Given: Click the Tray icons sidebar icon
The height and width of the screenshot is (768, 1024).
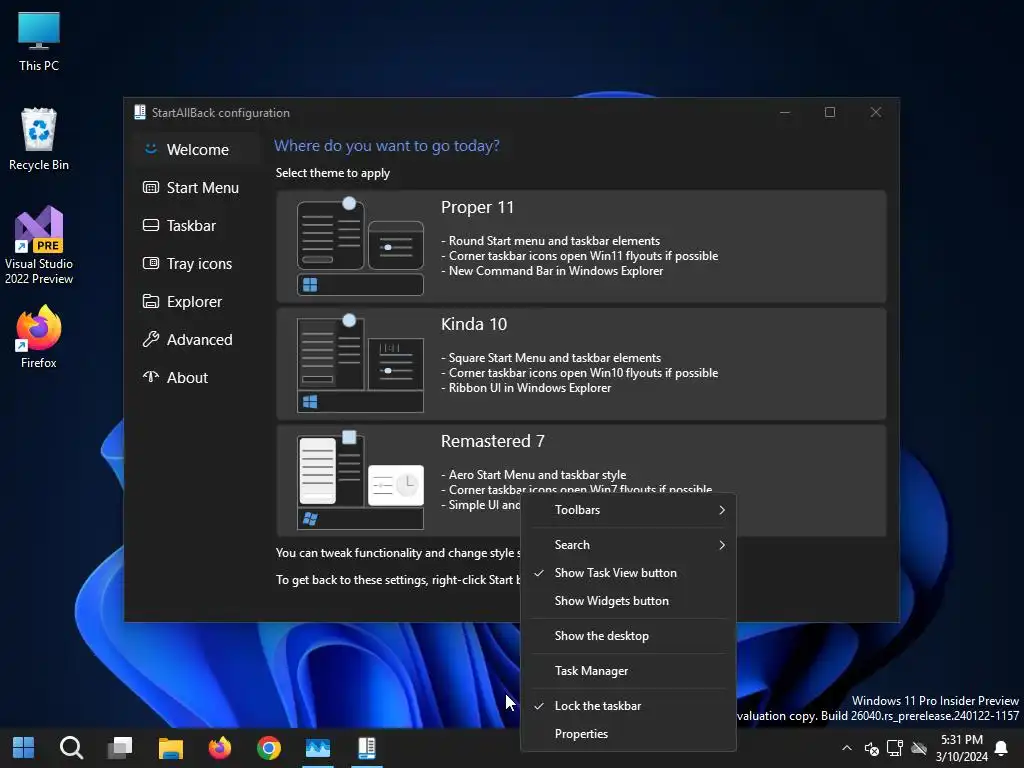Looking at the screenshot, I should point(151,263).
